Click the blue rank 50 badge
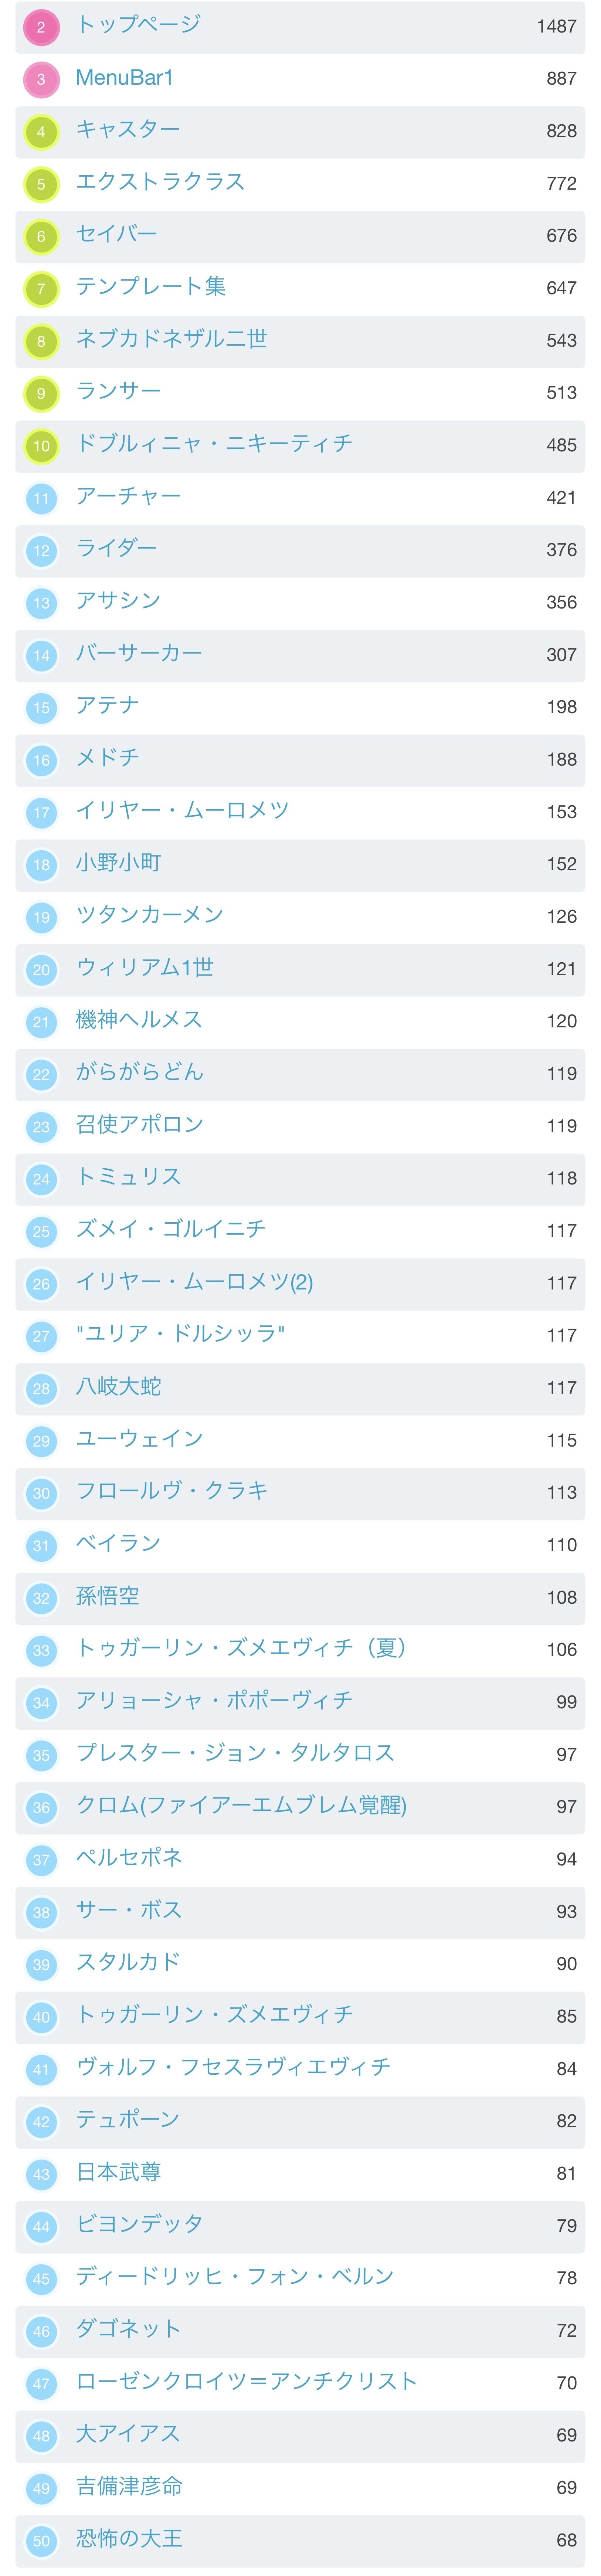Viewport: 601px width, 2576px height. point(41,2540)
